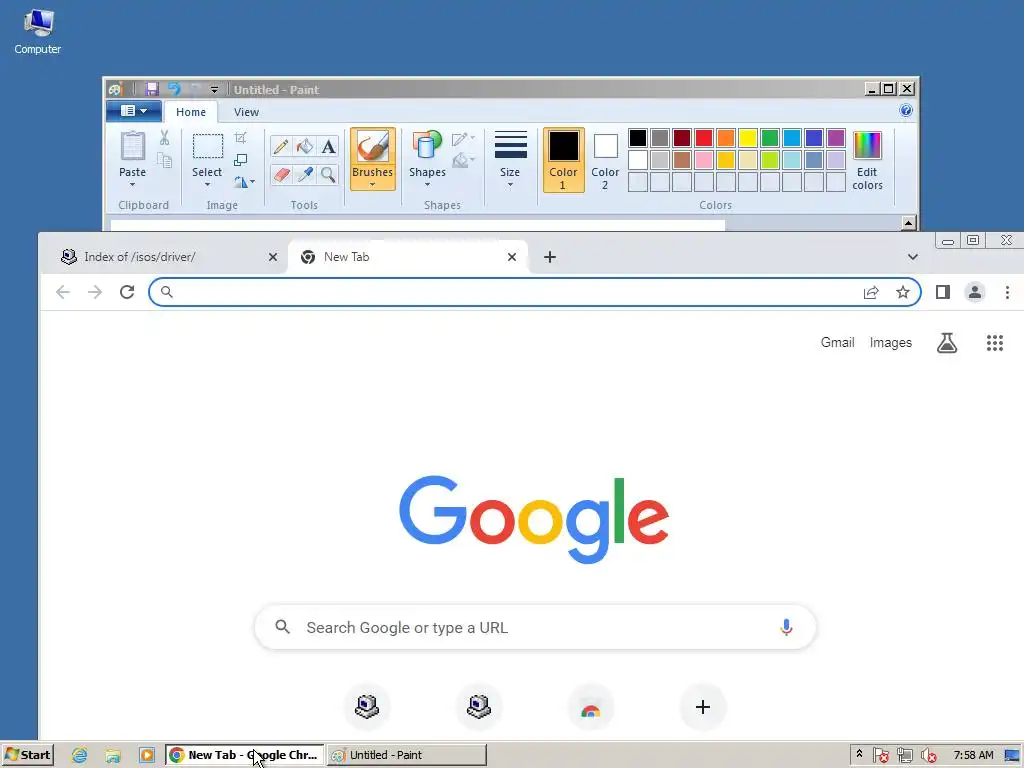Image resolution: width=1024 pixels, height=768 pixels.
Task: Open the Computer desktop icon
Action: 38,31
